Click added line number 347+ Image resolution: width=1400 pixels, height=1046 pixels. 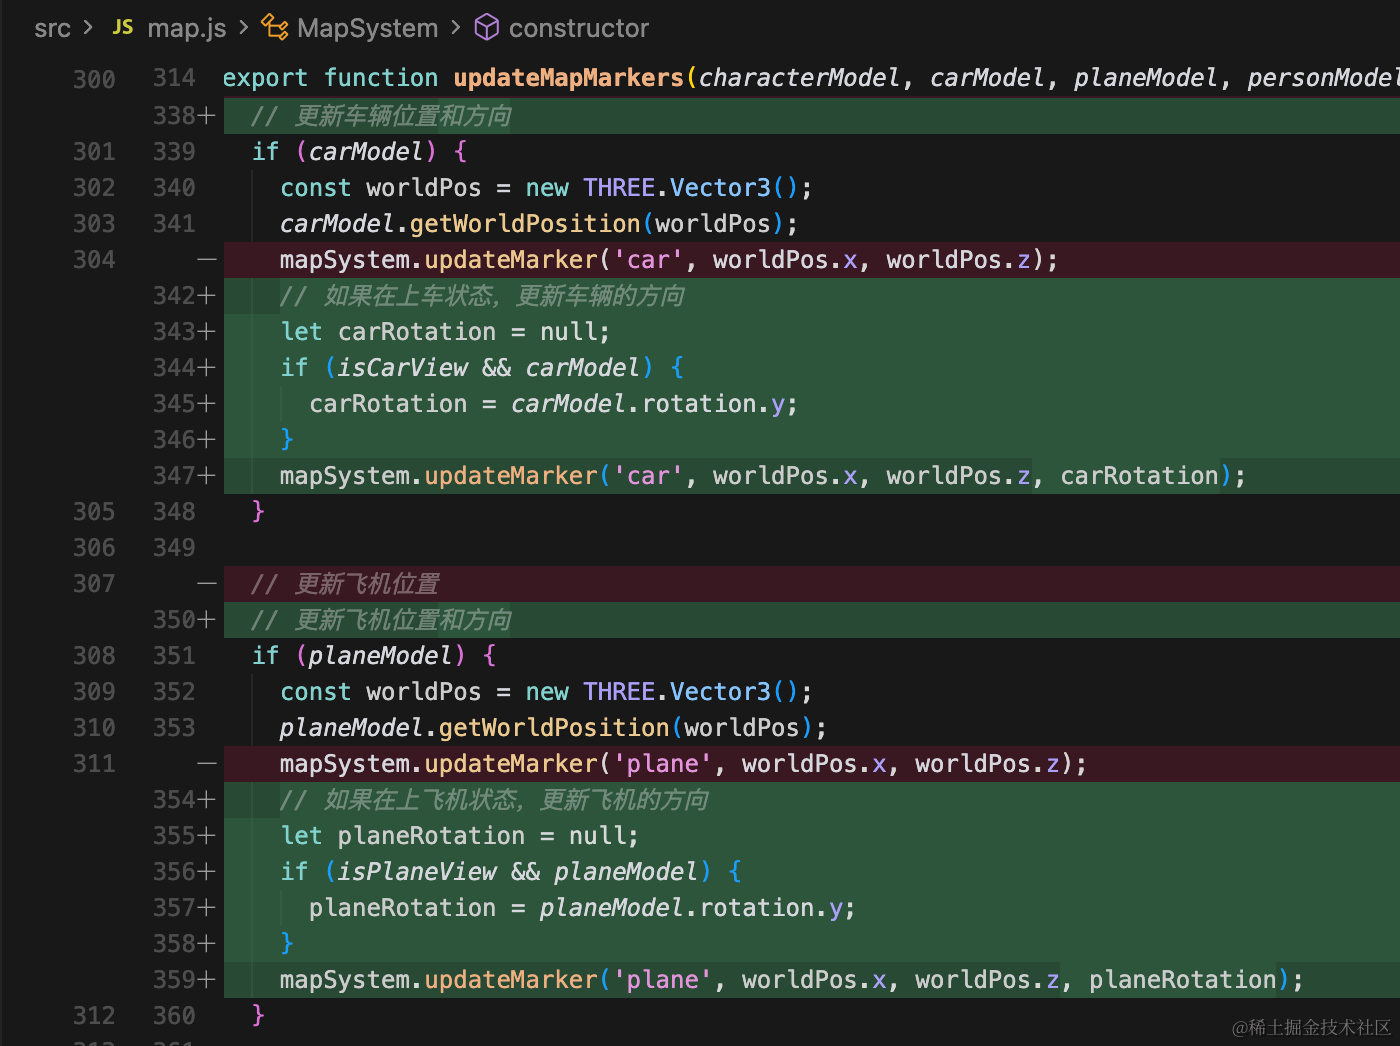[x=184, y=476]
